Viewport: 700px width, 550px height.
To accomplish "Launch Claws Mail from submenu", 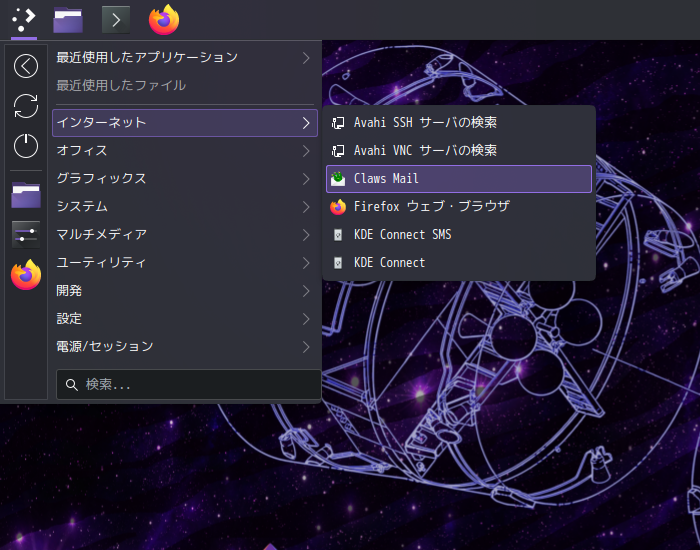I will click(x=459, y=179).
